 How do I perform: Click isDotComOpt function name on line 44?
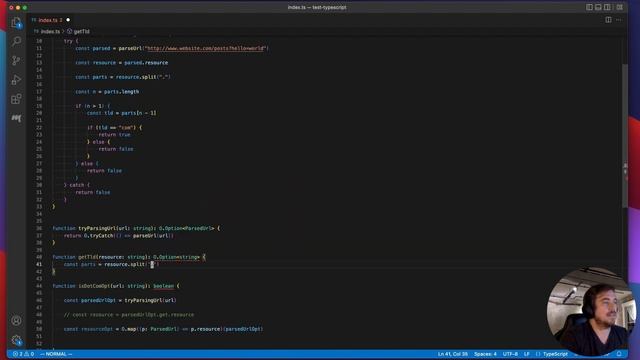click(94, 286)
